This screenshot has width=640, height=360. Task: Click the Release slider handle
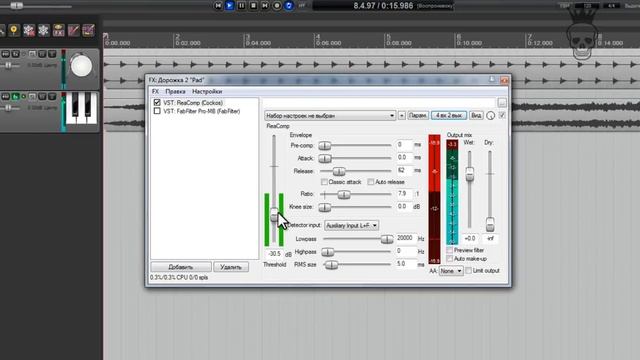point(339,171)
